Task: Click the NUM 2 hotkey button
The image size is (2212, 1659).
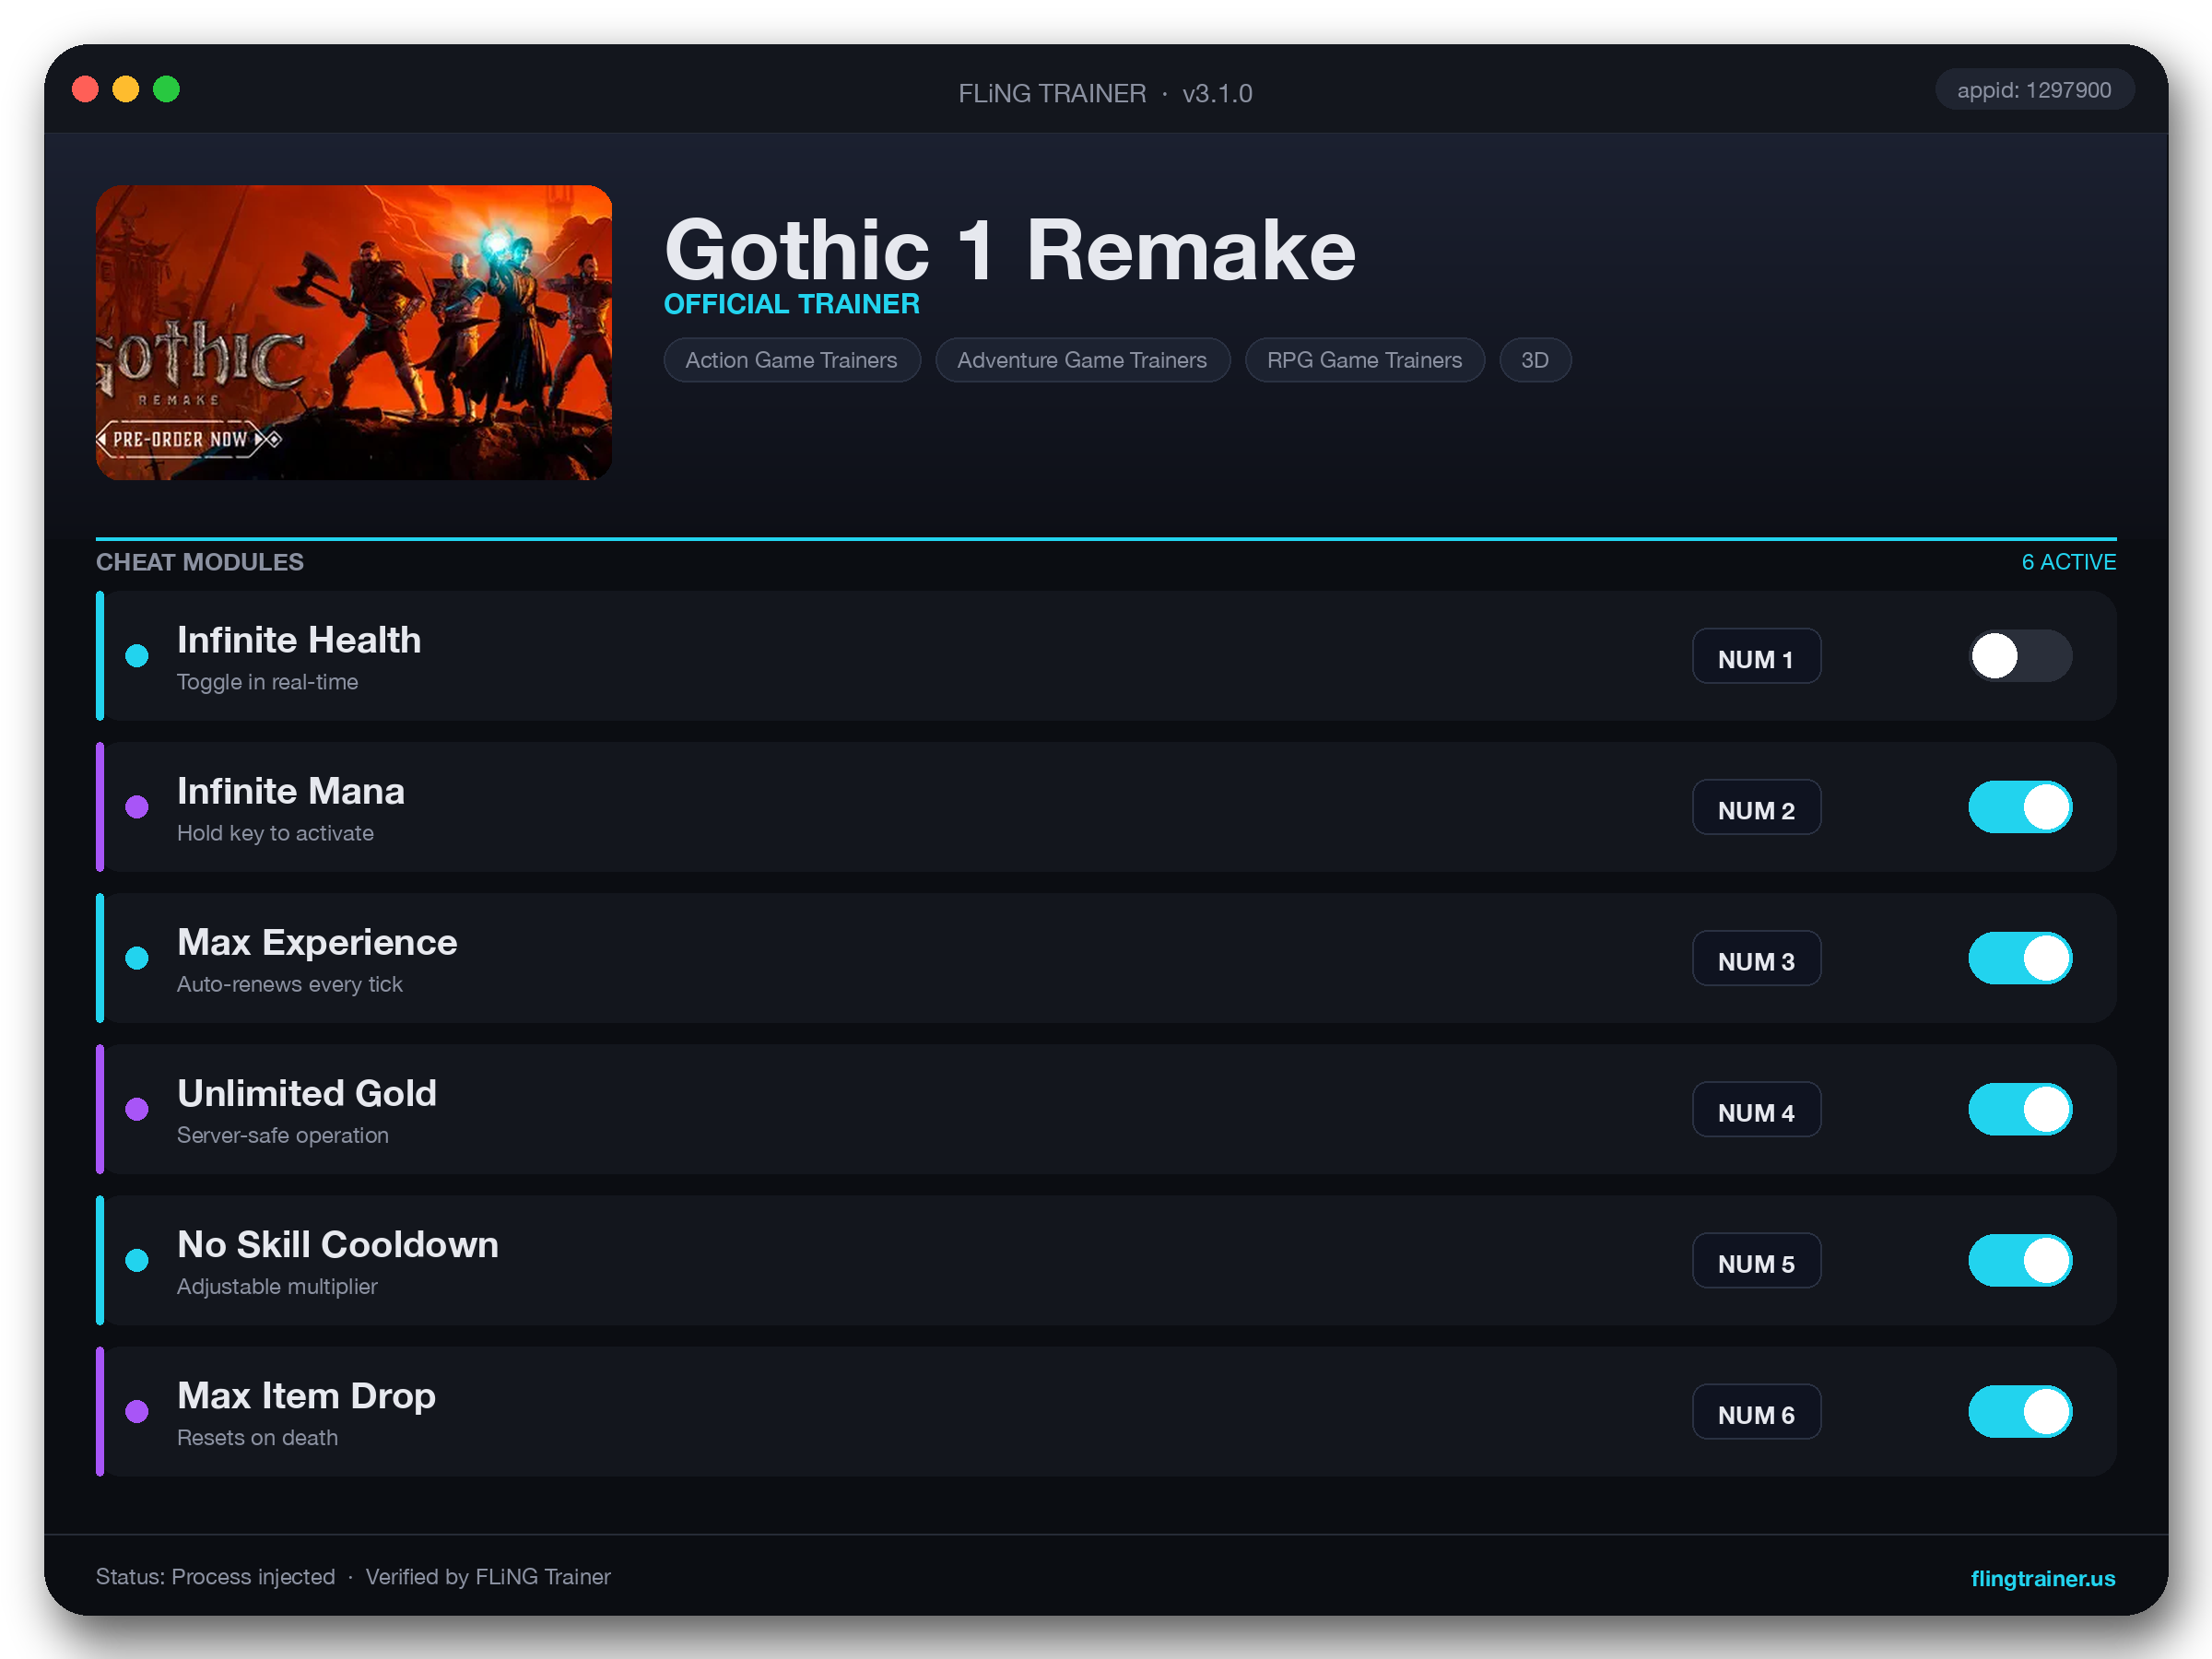Action: [1756, 808]
